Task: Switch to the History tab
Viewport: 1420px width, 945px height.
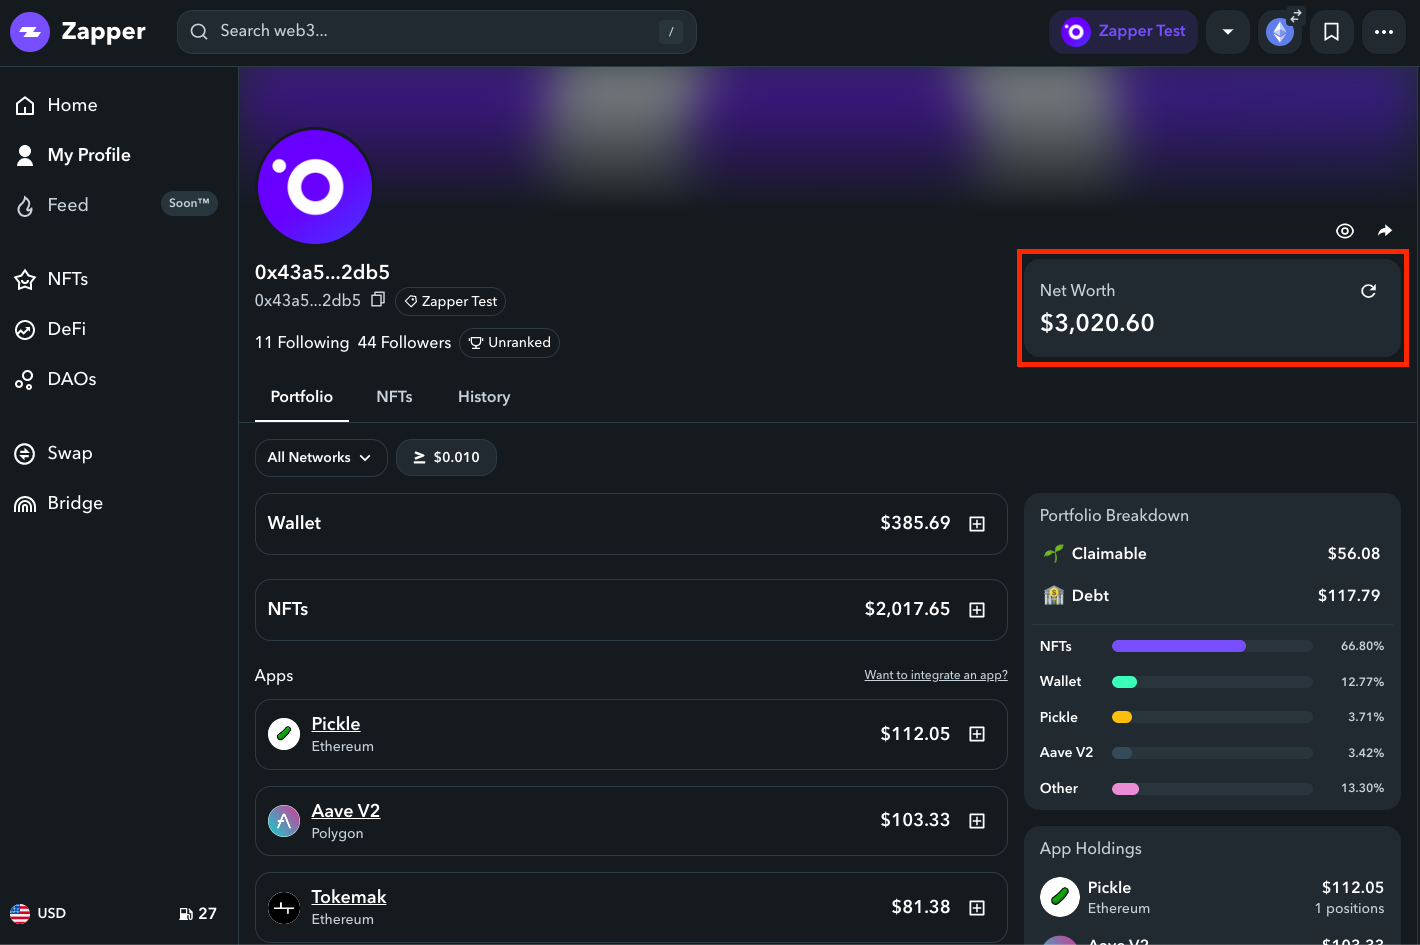Action: 484,397
